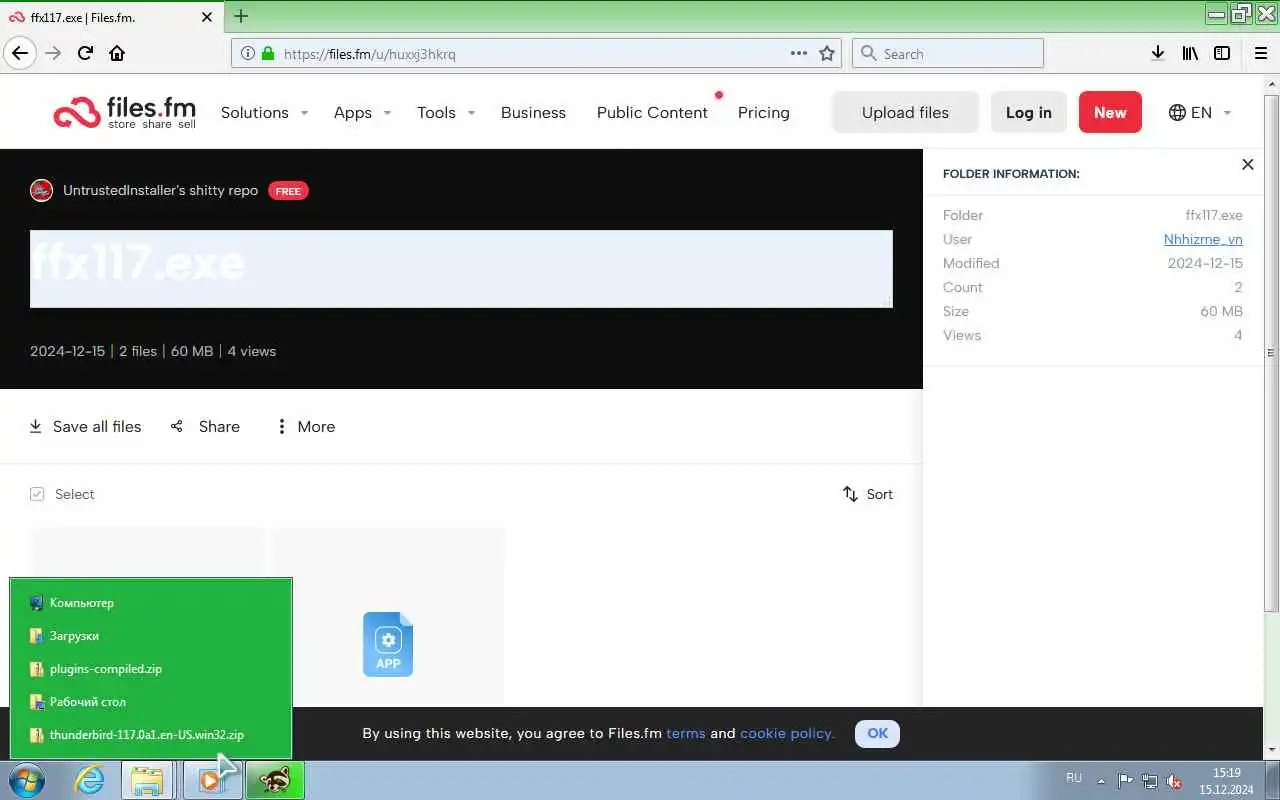The image size is (1280, 800).
Task: Expand the Tools menu
Action: (446, 112)
